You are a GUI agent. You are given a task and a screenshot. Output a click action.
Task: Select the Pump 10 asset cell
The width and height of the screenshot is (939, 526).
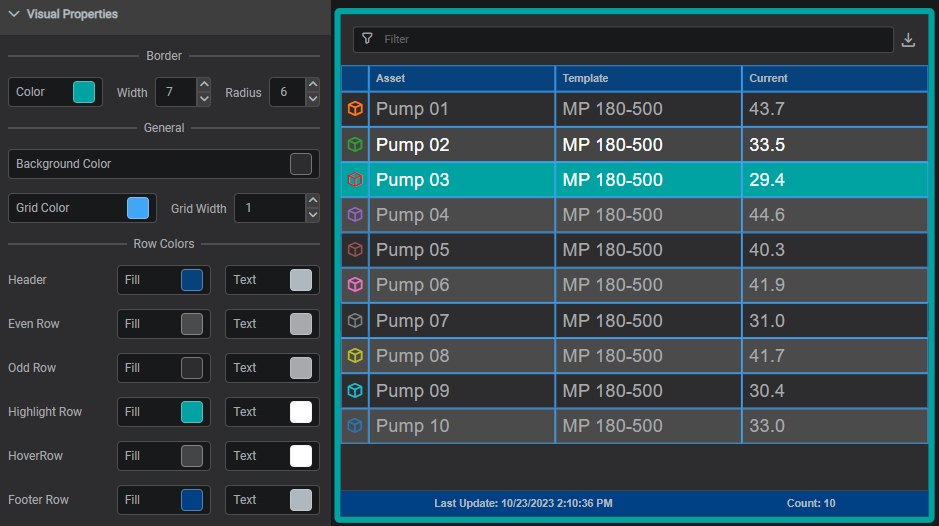point(462,425)
